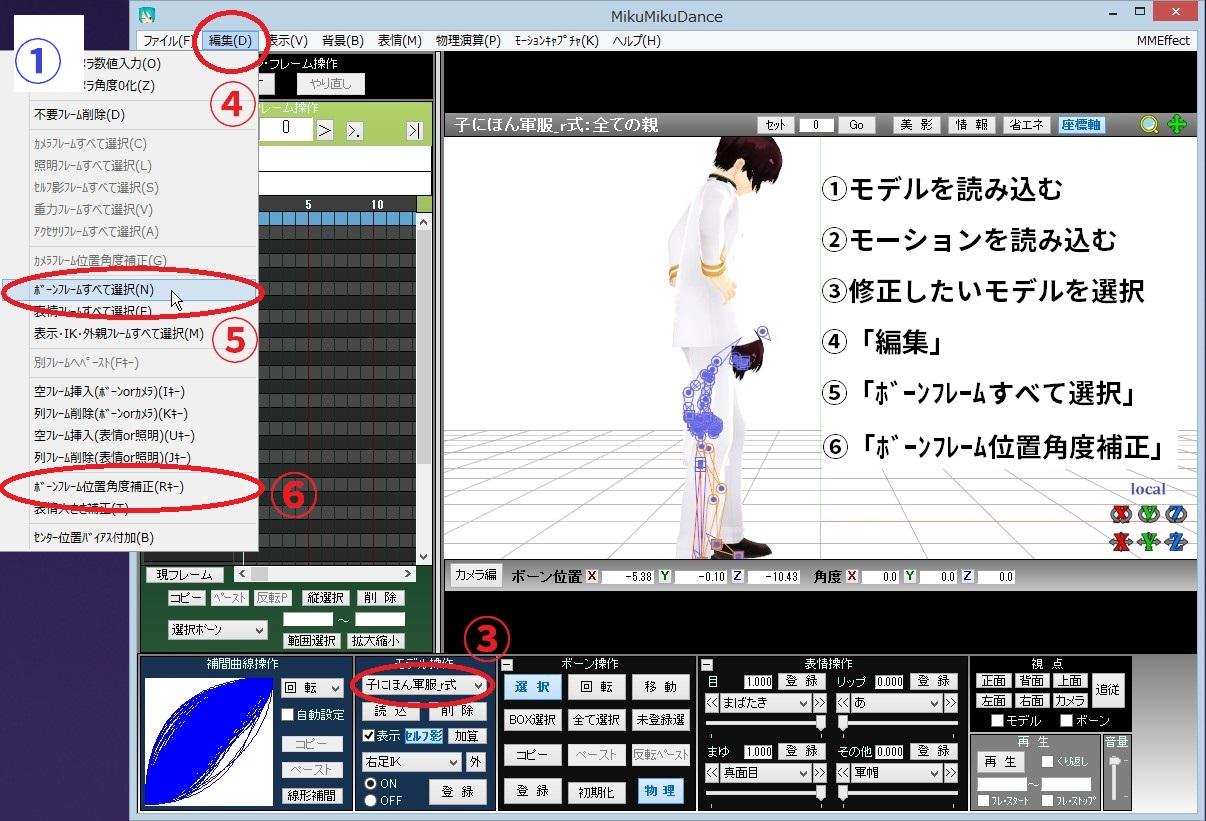Open the 右足IK dropdown
The width and height of the screenshot is (1206, 821).
411,762
